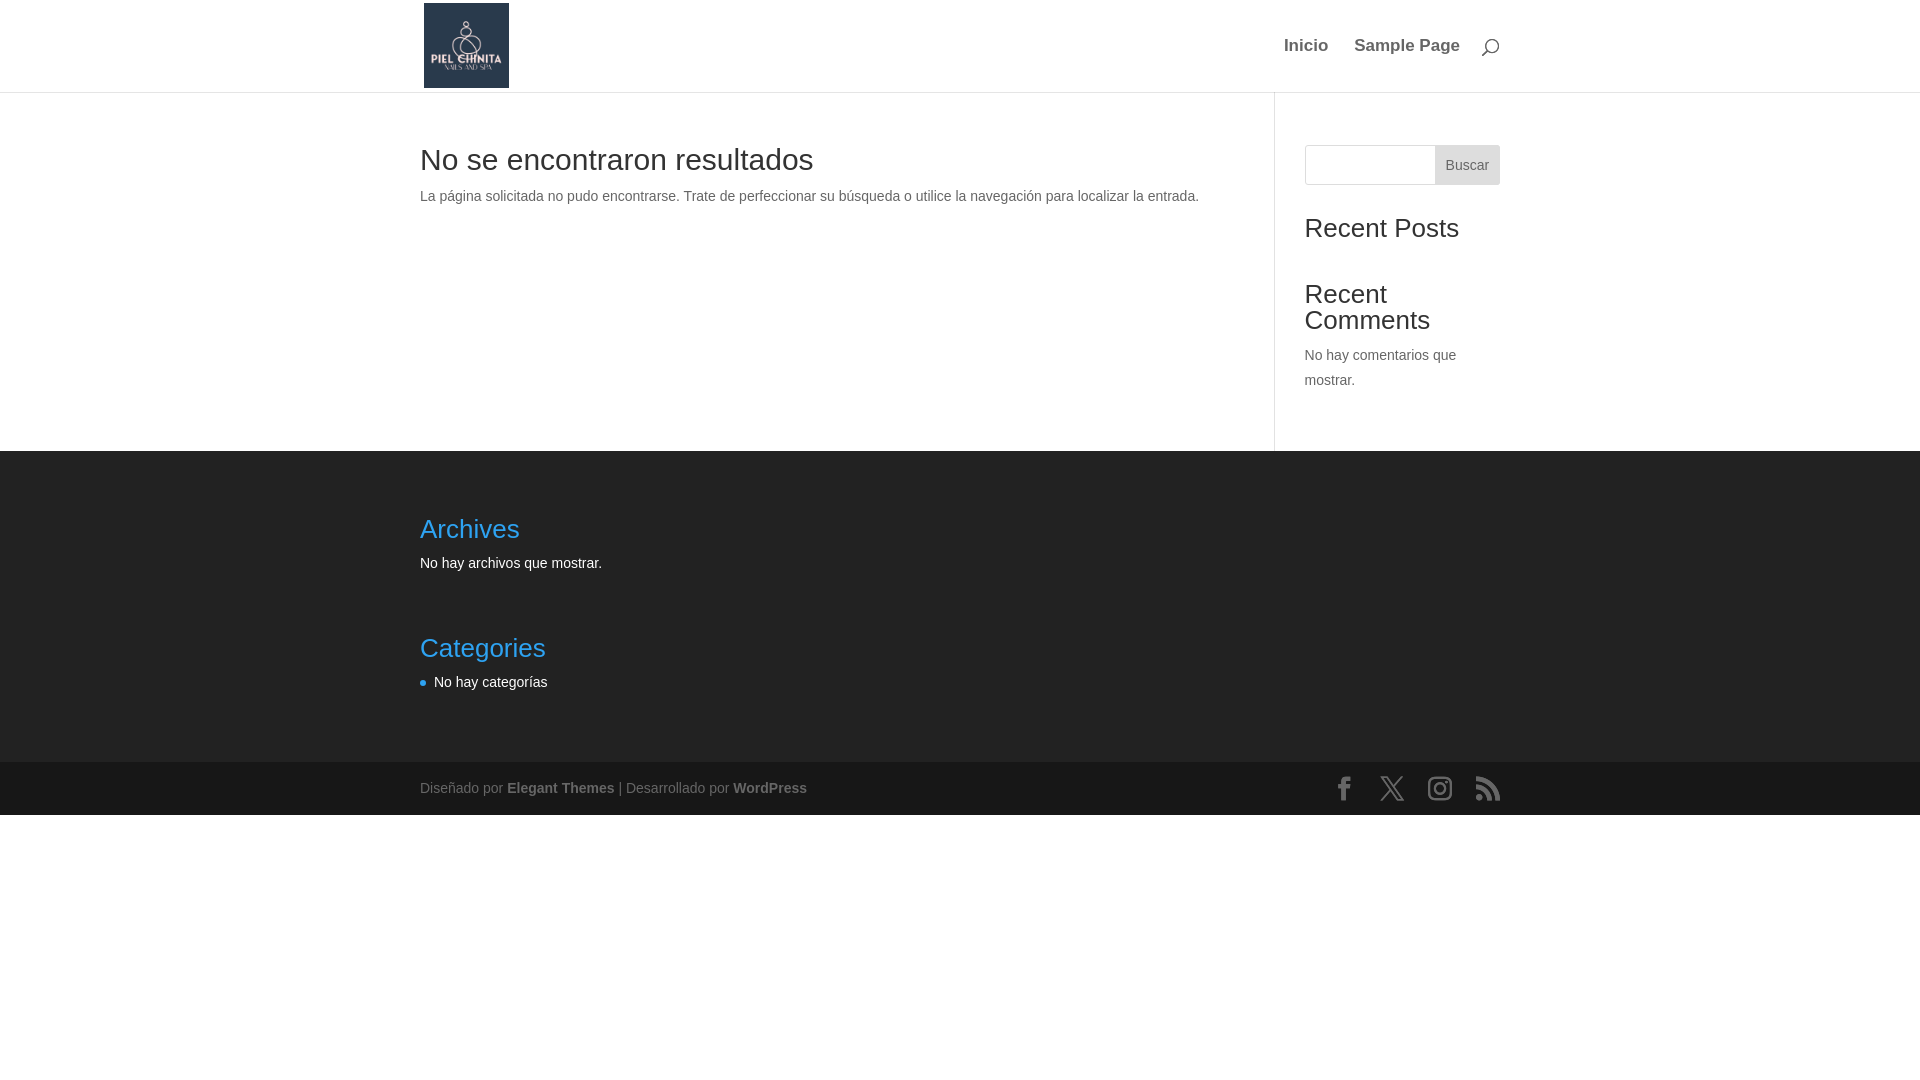Click the 'No hay categorías' list item
The height and width of the screenshot is (1080, 1920).
click(x=490, y=682)
